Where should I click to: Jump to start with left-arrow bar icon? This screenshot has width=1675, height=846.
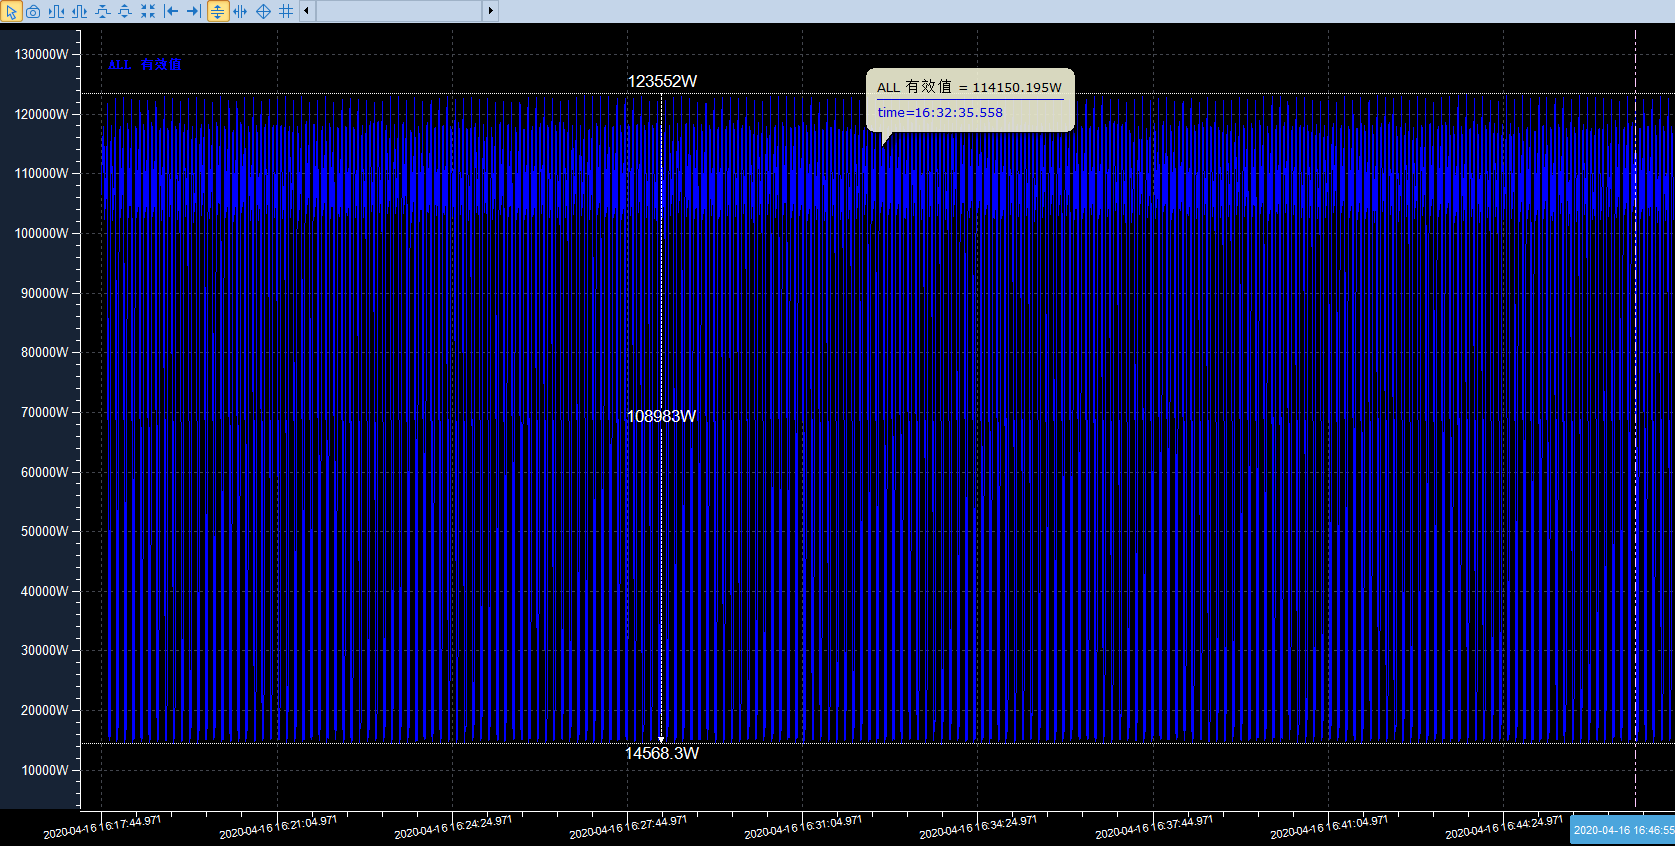tap(171, 11)
